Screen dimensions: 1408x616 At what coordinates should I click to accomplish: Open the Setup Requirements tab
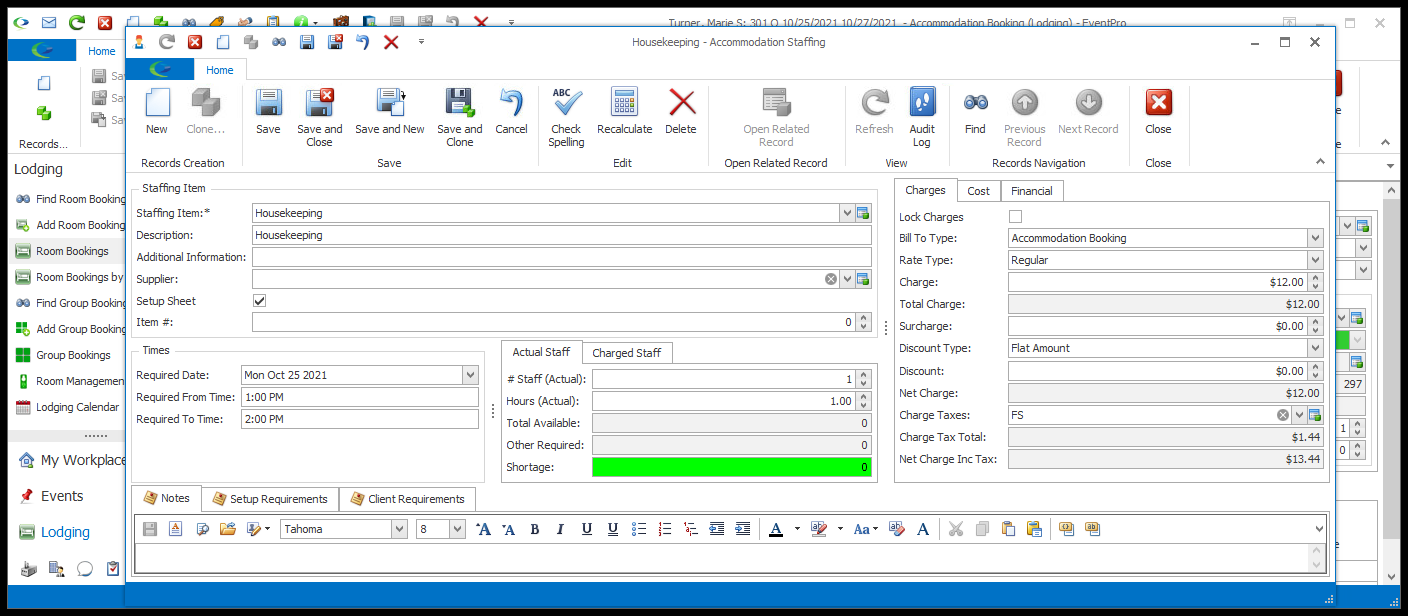[x=270, y=499]
